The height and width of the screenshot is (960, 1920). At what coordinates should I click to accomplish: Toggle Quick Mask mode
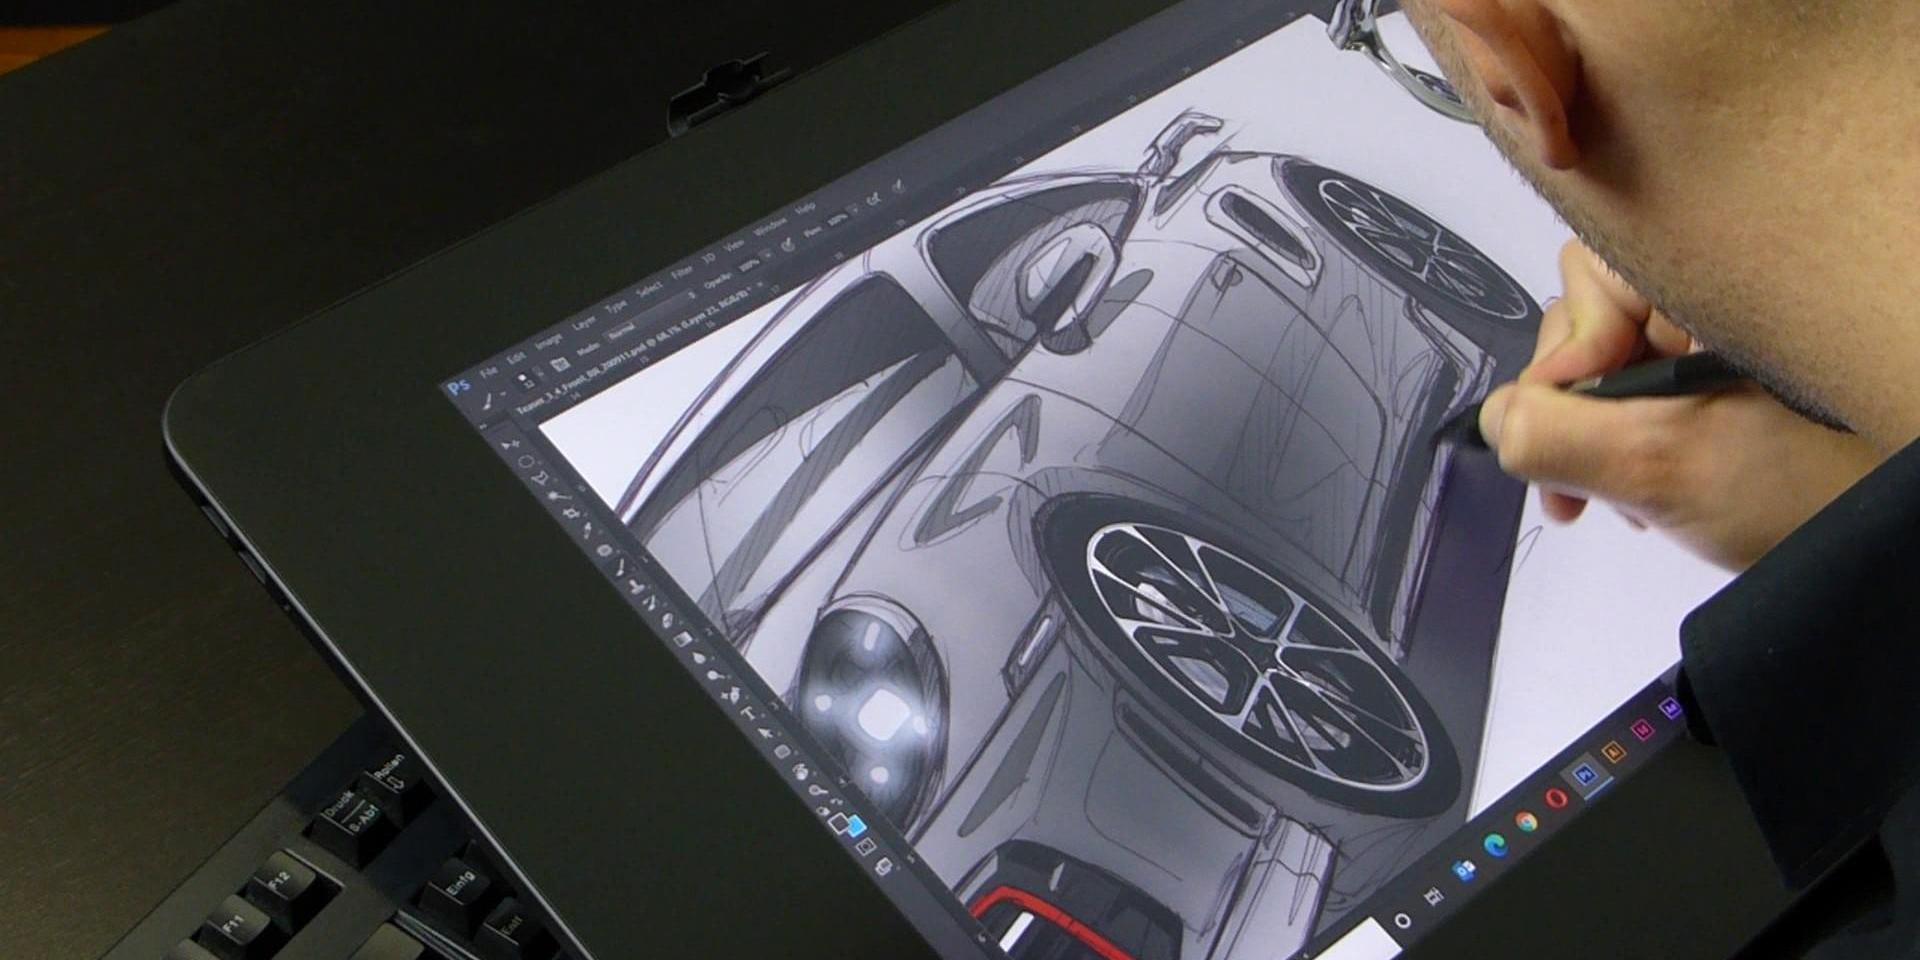pos(865,846)
